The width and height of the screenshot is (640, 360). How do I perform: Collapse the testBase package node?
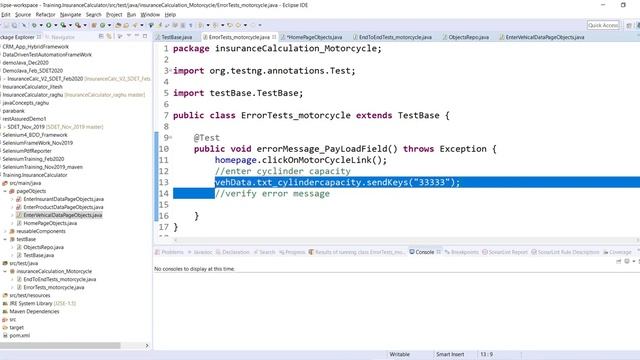point(5,239)
